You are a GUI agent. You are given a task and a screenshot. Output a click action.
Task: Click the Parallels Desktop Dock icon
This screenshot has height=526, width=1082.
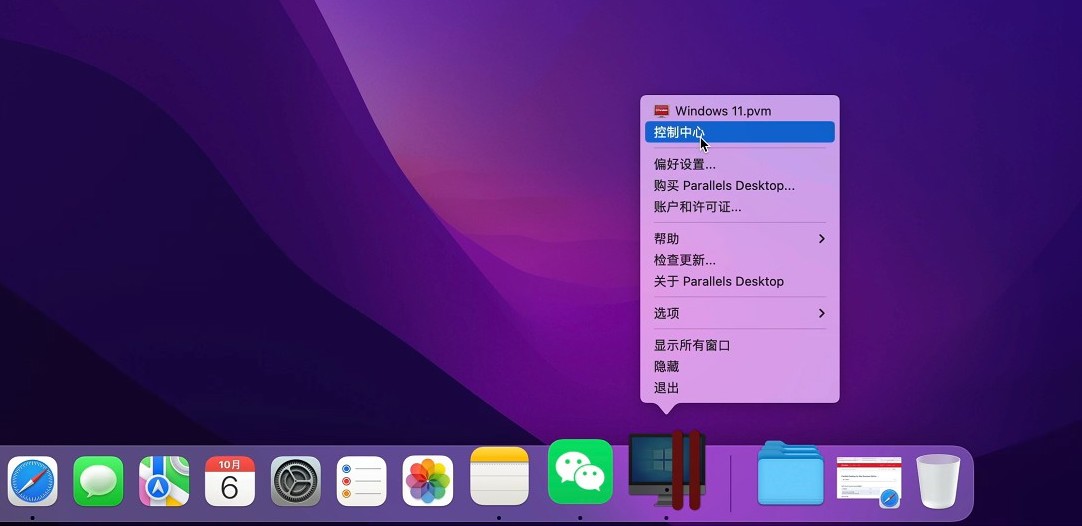(667, 470)
